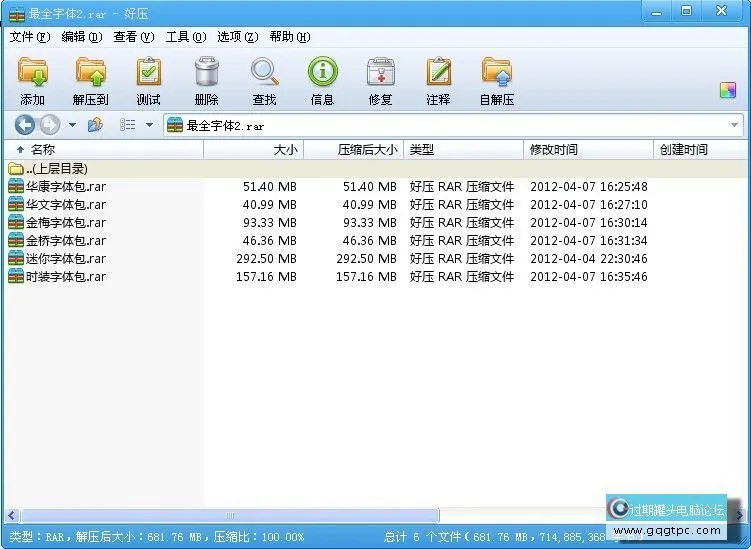Image resolution: width=751 pixels, height=549 pixels.
Task: Open the 帮助(H) menu
Action: (290, 37)
